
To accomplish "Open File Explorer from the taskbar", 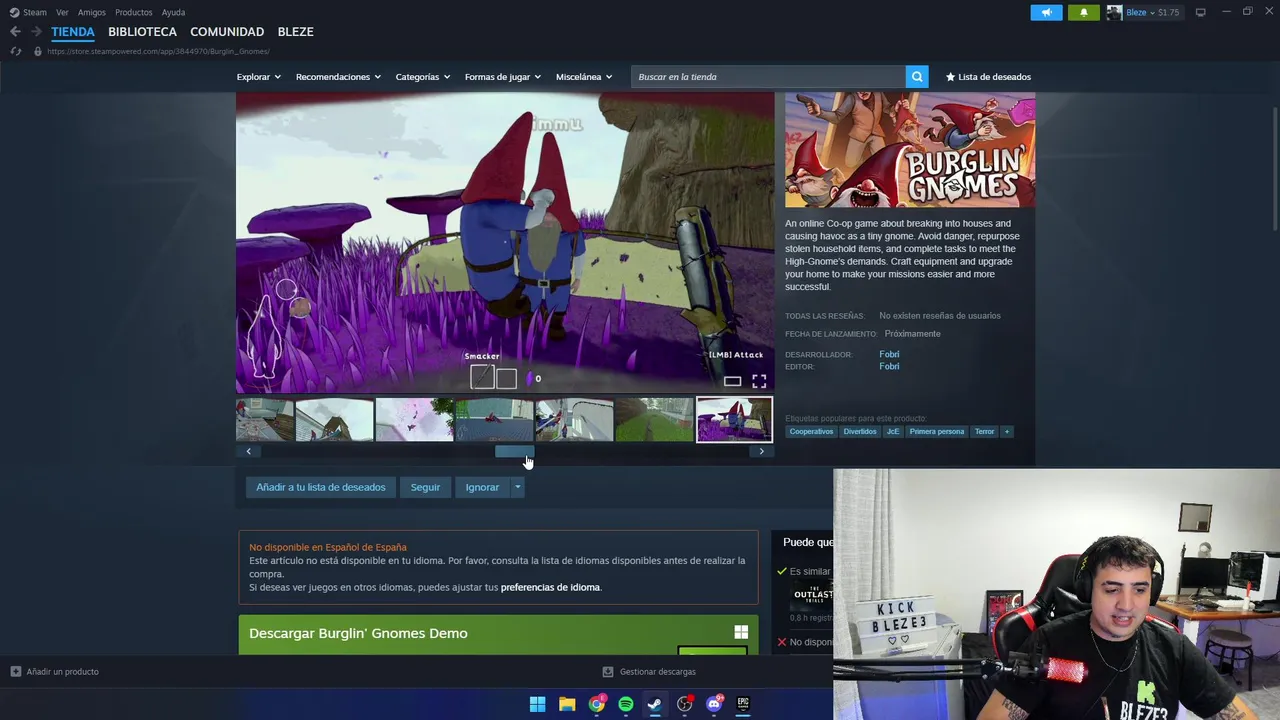I will point(567,704).
